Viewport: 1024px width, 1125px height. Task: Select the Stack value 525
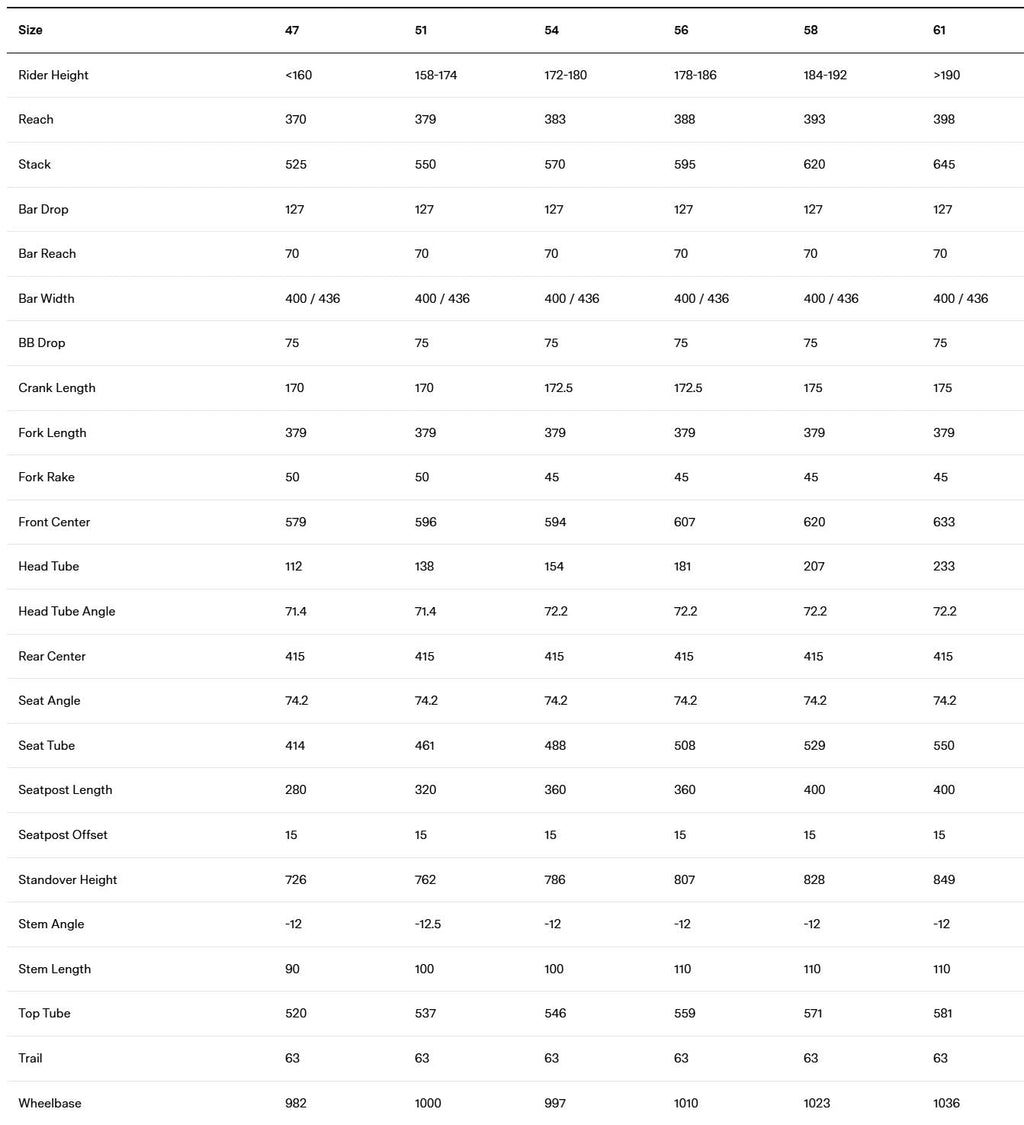295,164
